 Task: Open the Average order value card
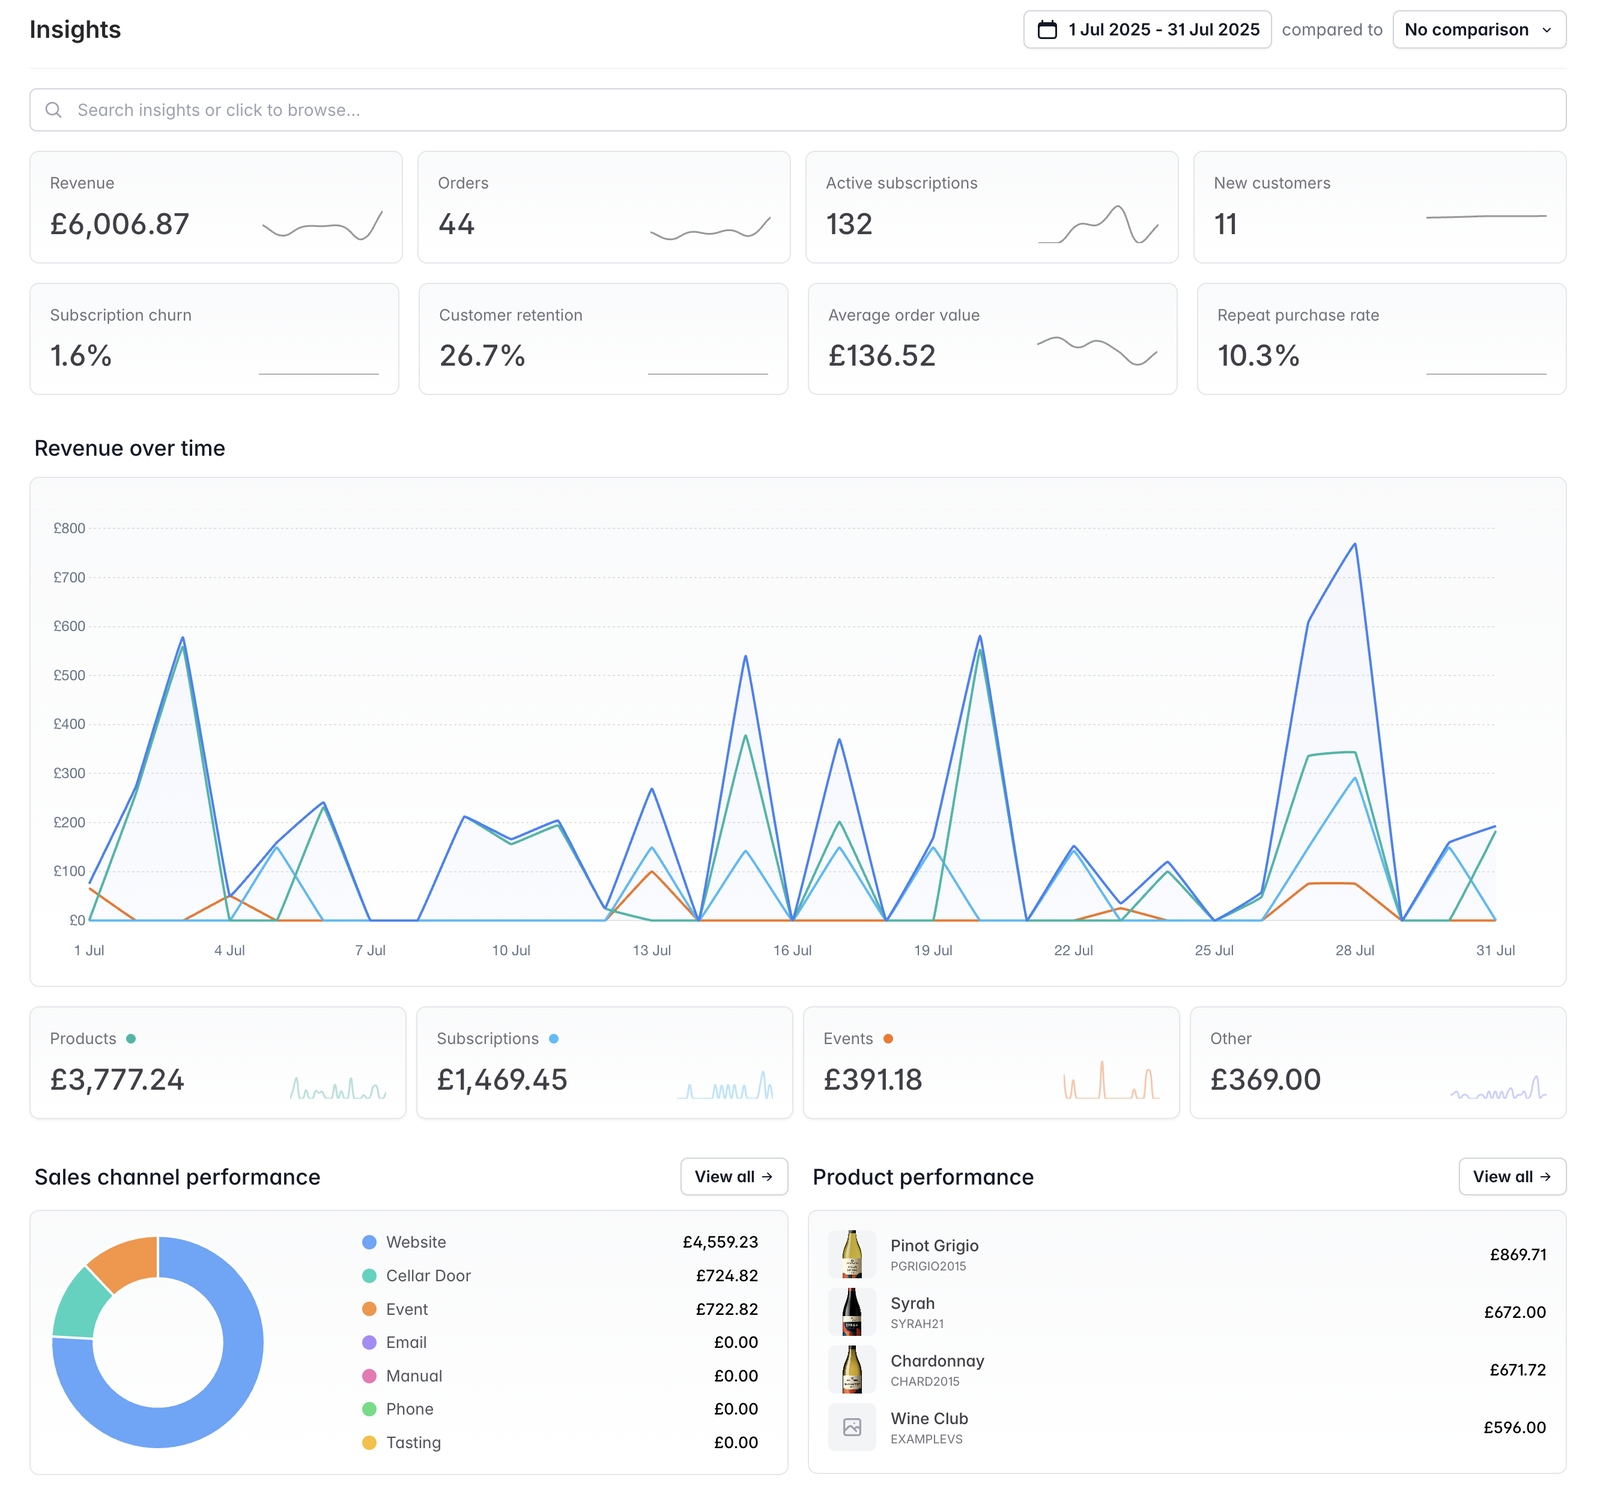991,339
